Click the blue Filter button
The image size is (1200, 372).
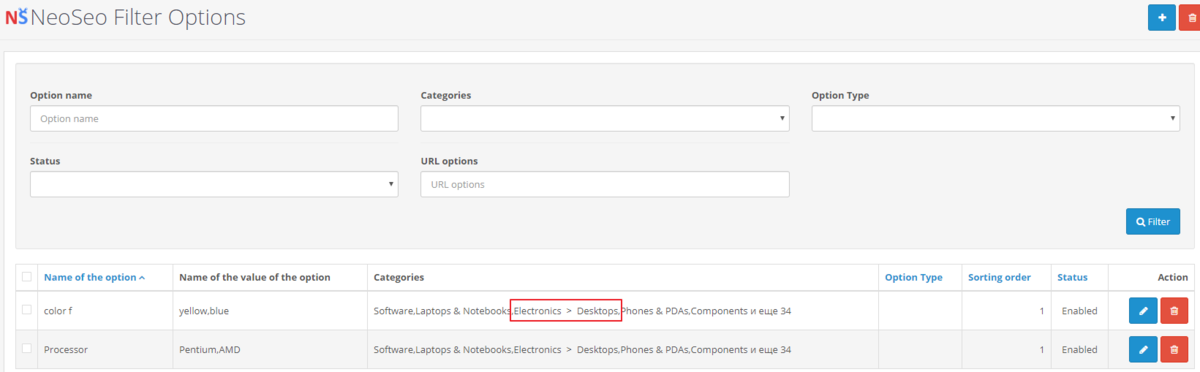click(1153, 221)
